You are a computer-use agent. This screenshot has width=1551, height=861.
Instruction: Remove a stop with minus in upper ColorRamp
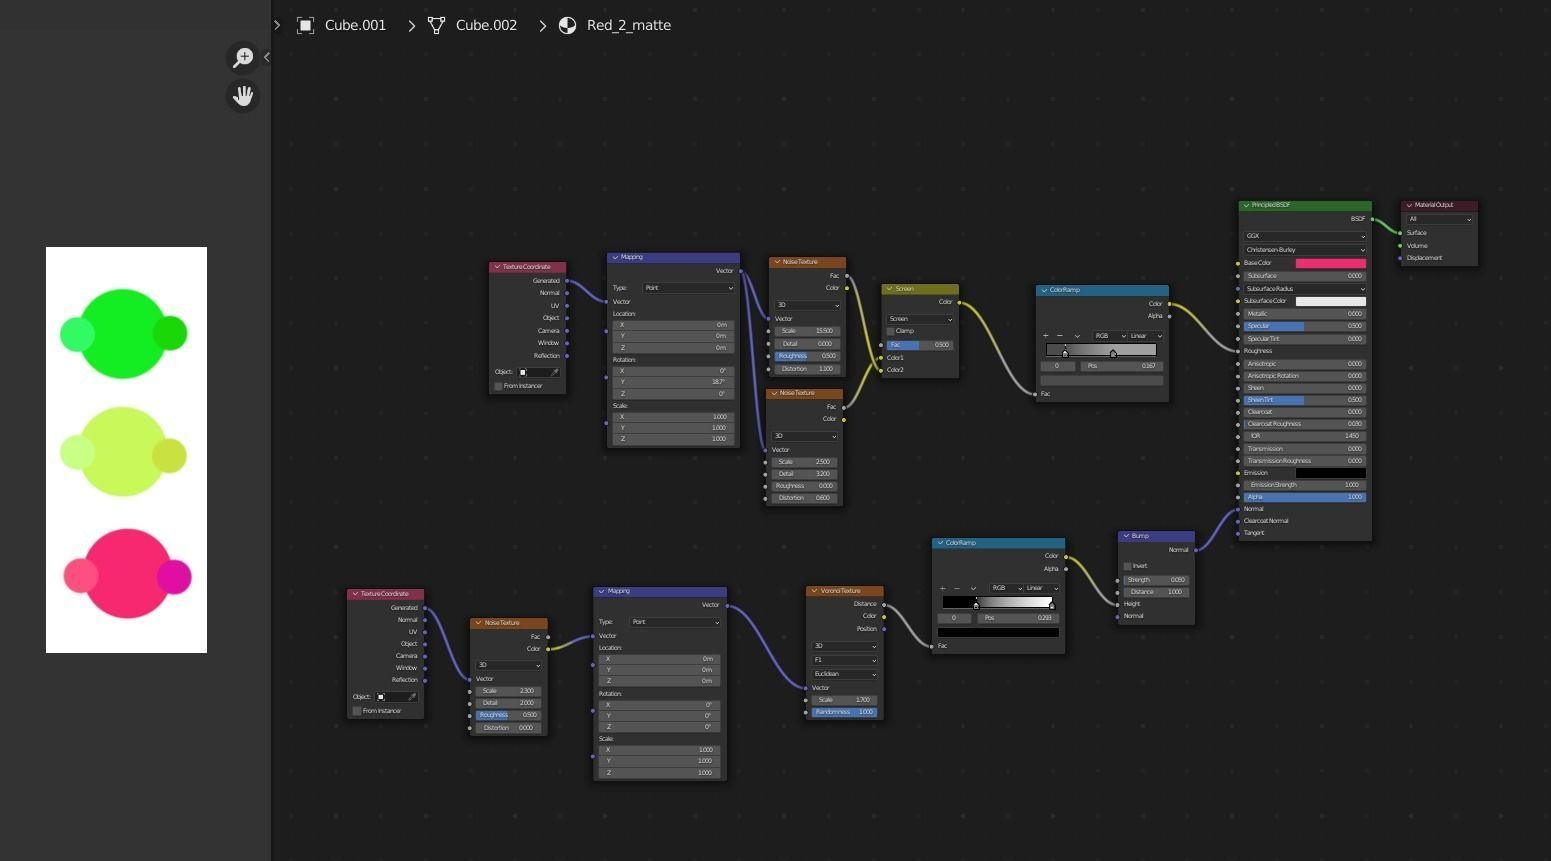click(1060, 336)
